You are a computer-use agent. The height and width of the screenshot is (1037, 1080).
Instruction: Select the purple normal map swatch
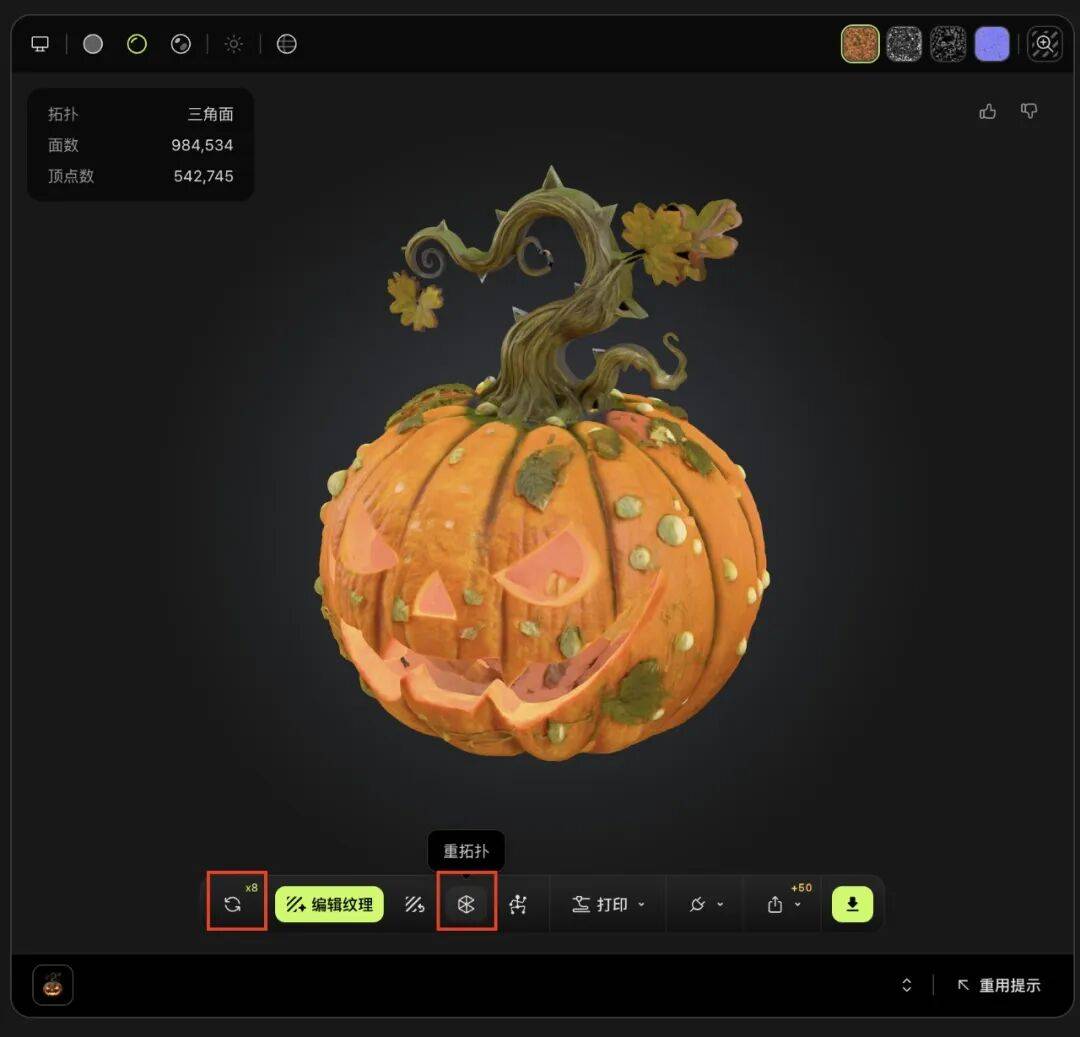point(992,44)
